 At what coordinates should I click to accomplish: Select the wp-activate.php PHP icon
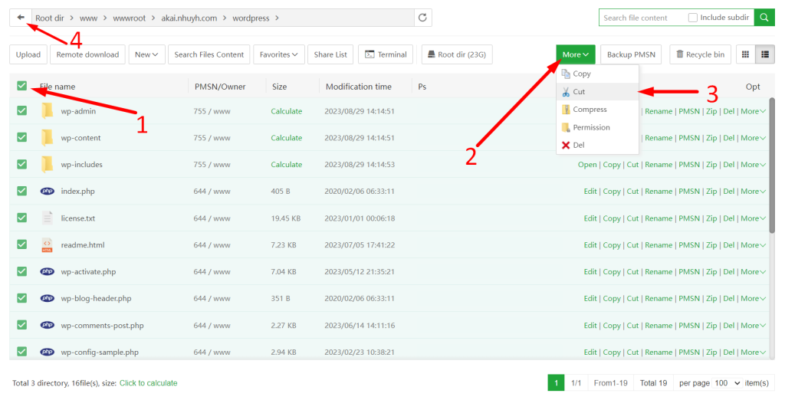[x=47, y=271]
